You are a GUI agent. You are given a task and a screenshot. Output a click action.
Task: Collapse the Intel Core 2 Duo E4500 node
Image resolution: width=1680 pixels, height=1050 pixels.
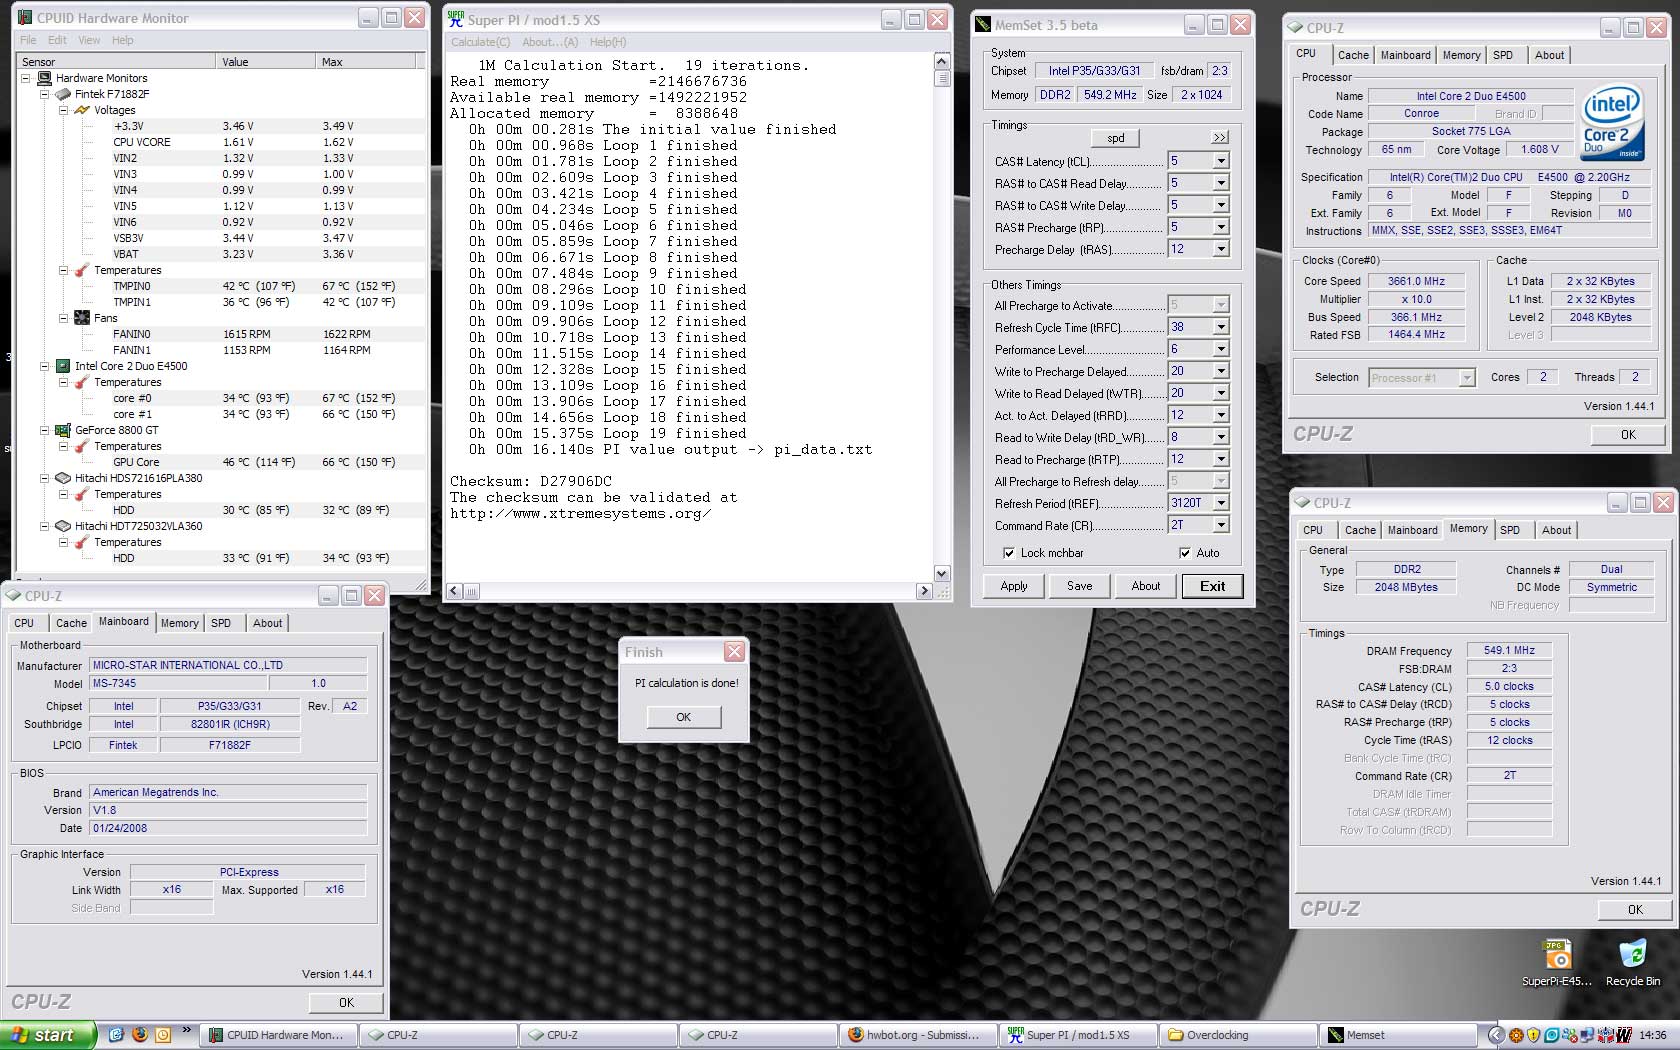pyautogui.click(x=44, y=366)
